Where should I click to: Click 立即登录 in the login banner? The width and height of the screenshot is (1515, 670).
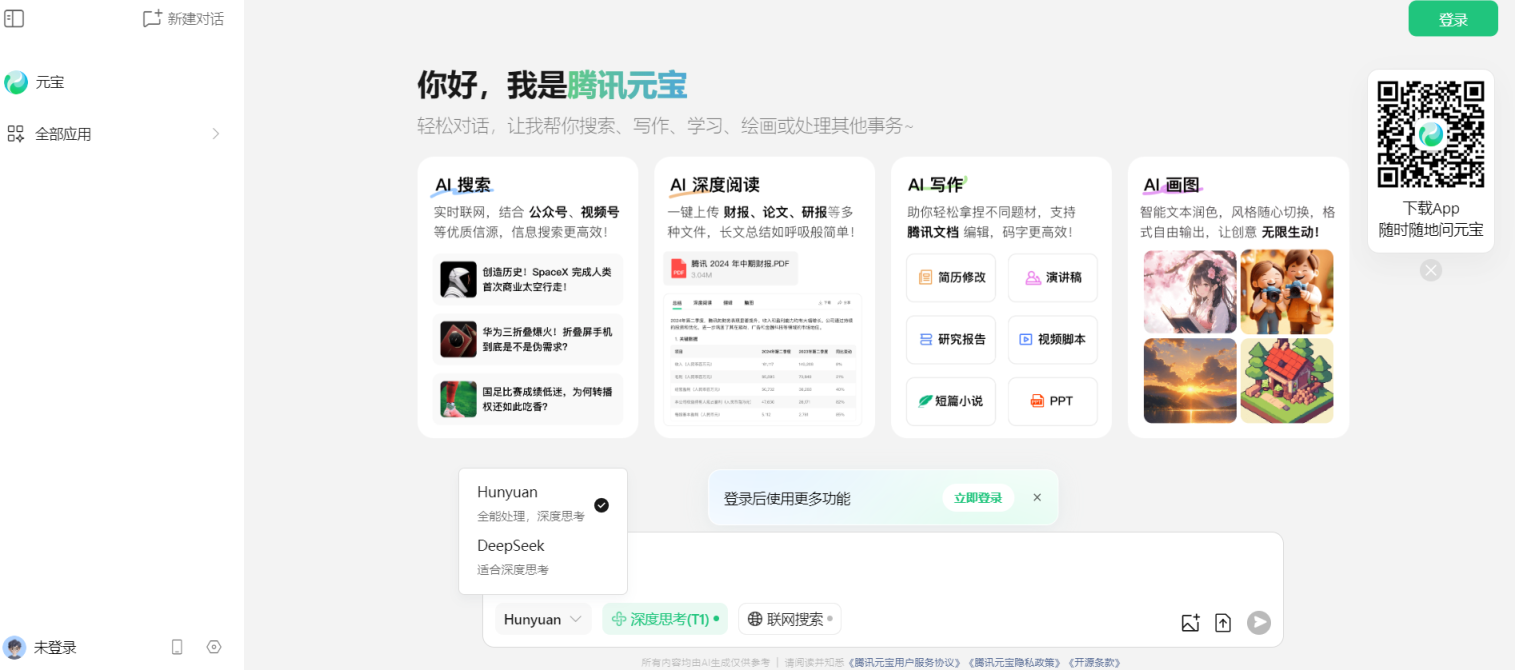(x=977, y=497)
